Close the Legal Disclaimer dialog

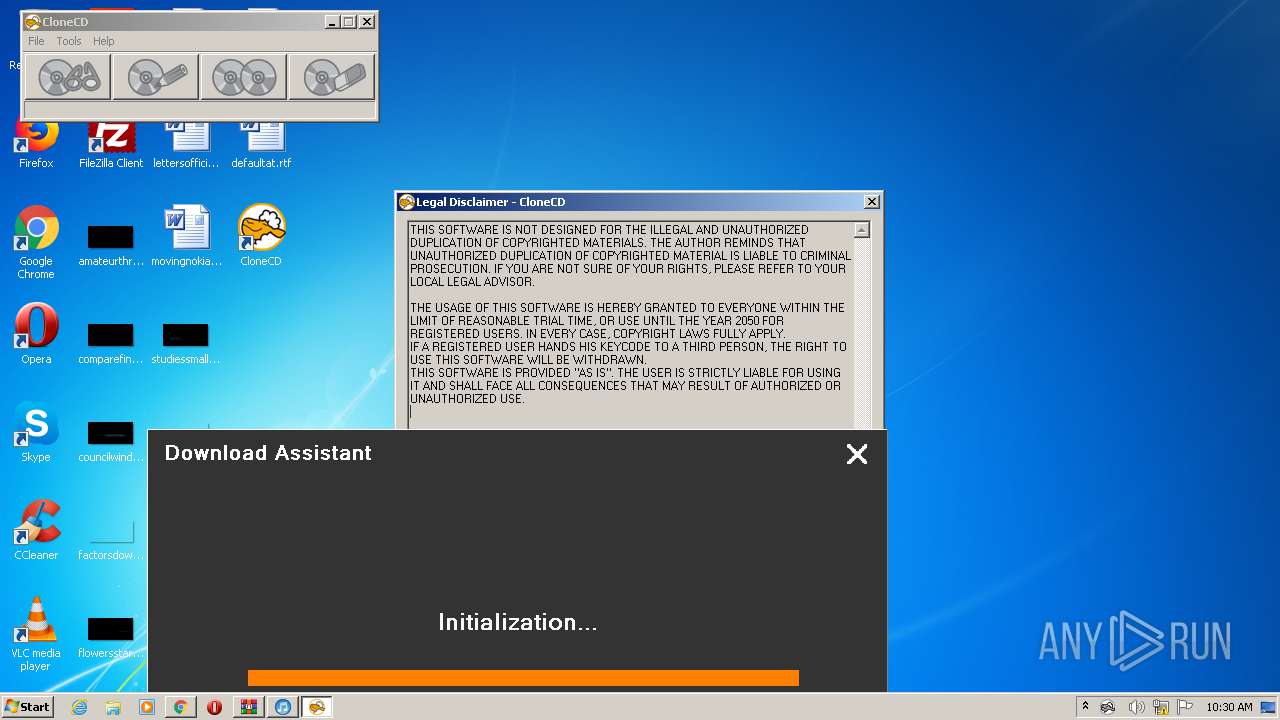coord(872,201)
